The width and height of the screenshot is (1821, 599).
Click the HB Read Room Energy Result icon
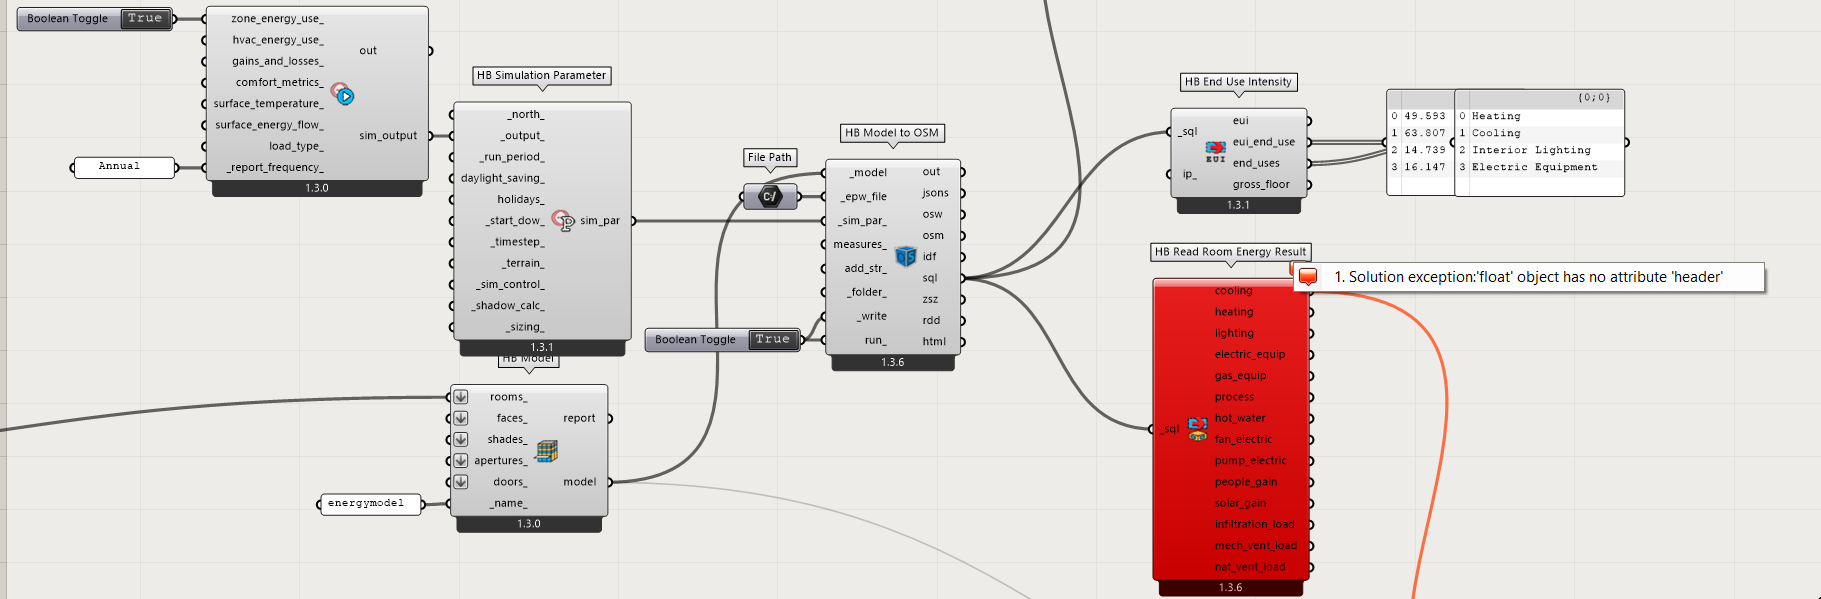pos(1197,429)
